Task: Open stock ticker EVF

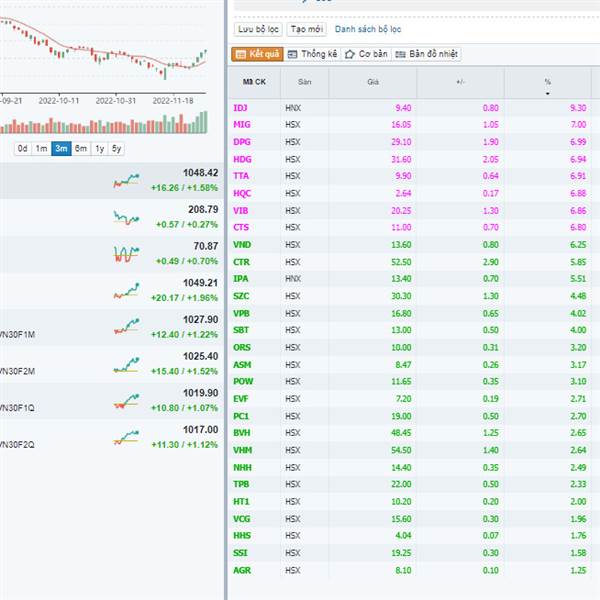Action: [x=241, y=399]
